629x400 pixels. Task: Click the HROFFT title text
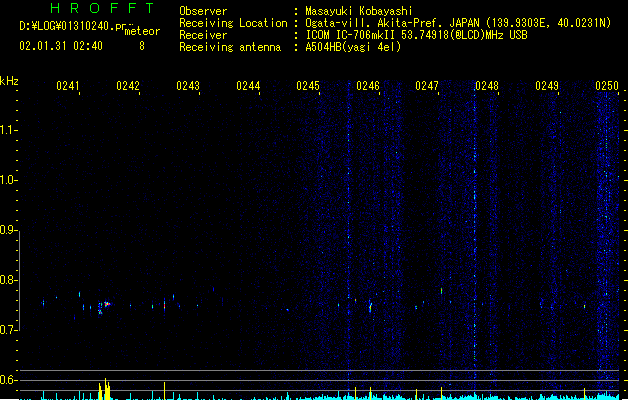[x=103, y=8]
